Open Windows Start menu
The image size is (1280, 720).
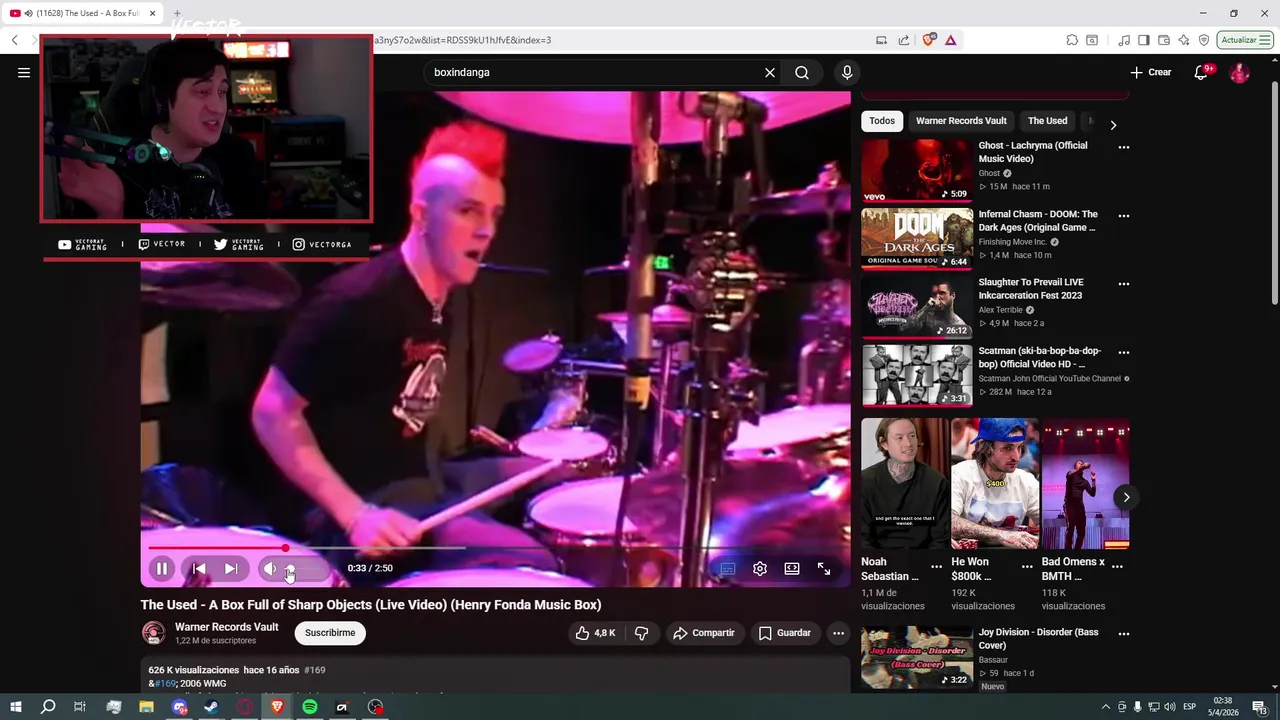[15, 707]
